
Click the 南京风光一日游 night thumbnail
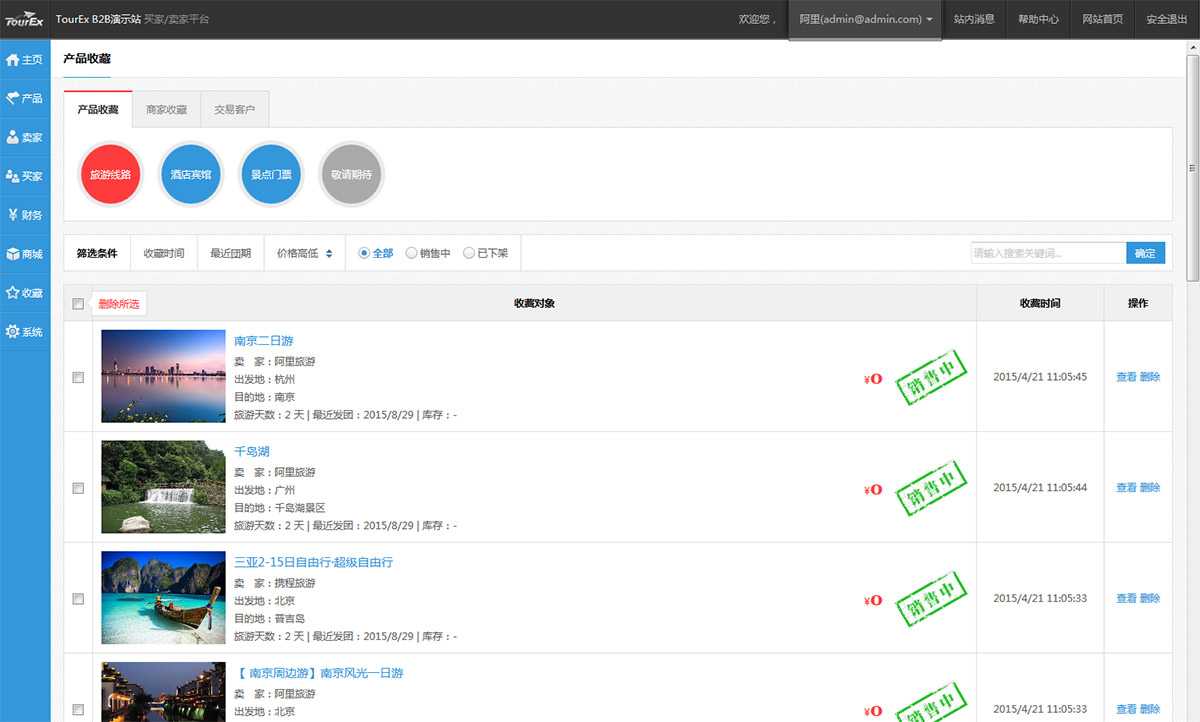click(x=164, y=692)
